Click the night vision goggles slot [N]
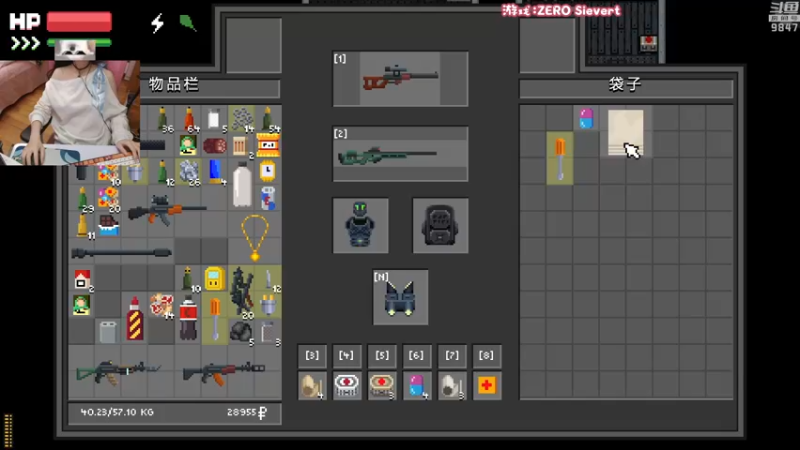The image size is (800, 450). tap(401, 297)
